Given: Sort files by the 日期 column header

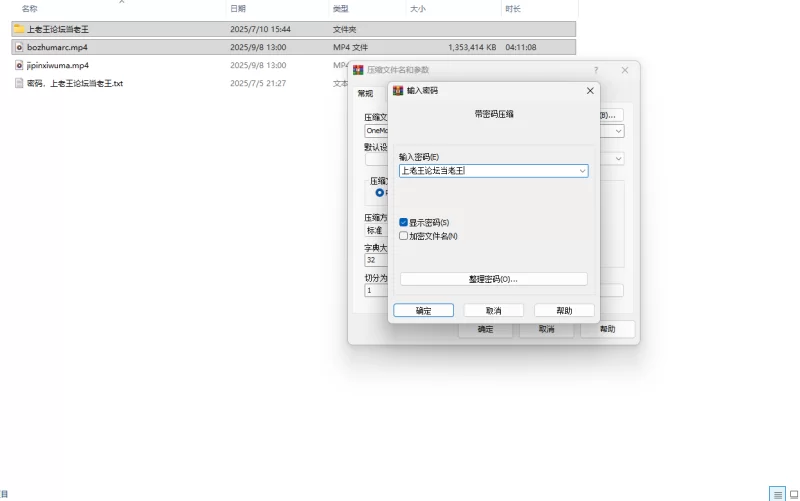Looking at the screenshot, I should (238, 9).
